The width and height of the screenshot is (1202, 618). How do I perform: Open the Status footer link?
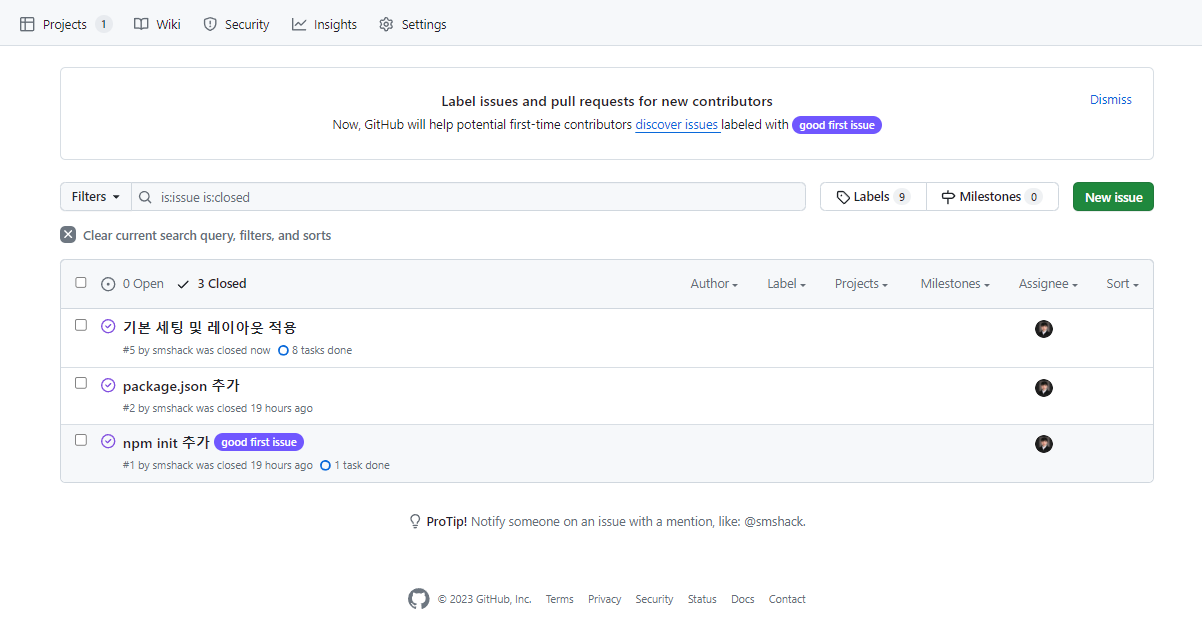click(702, 600)
